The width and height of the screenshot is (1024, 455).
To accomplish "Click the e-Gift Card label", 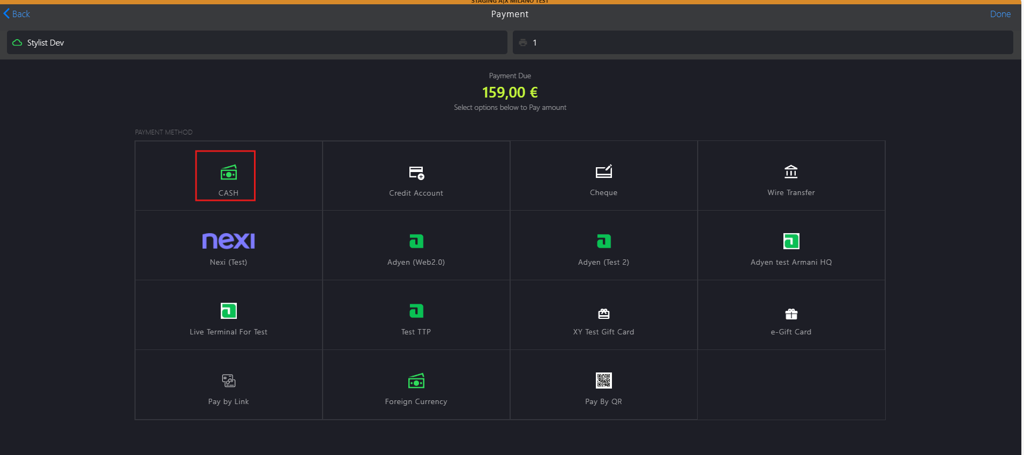I will coord(791,332).
